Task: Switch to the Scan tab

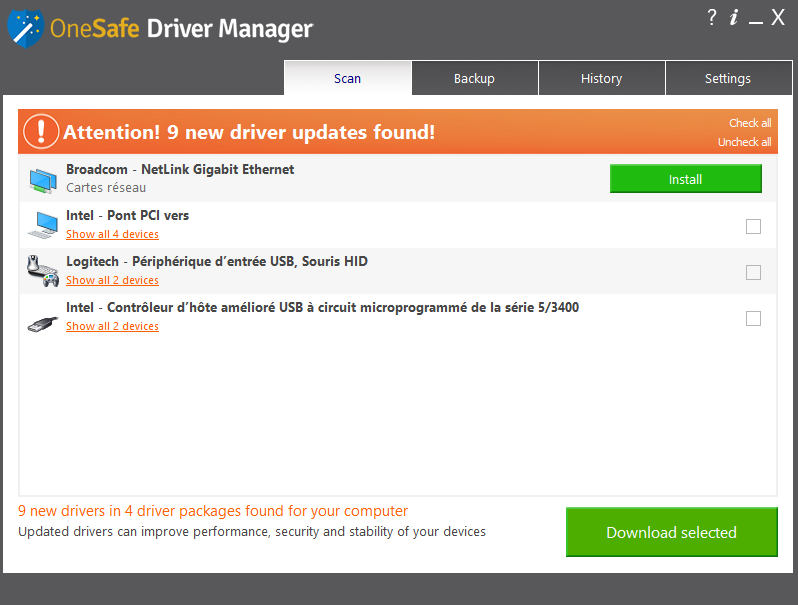Action: [x=348, y=78]
